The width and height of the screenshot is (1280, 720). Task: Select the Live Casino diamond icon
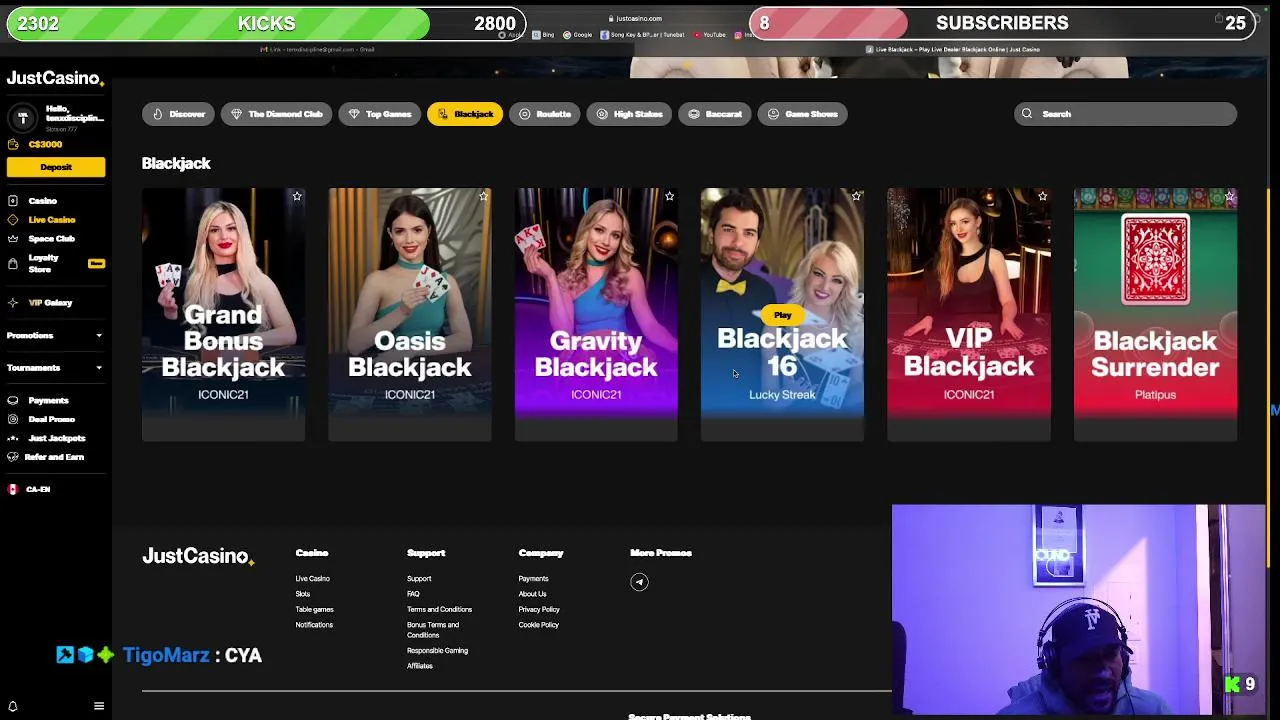click(13, 220)
